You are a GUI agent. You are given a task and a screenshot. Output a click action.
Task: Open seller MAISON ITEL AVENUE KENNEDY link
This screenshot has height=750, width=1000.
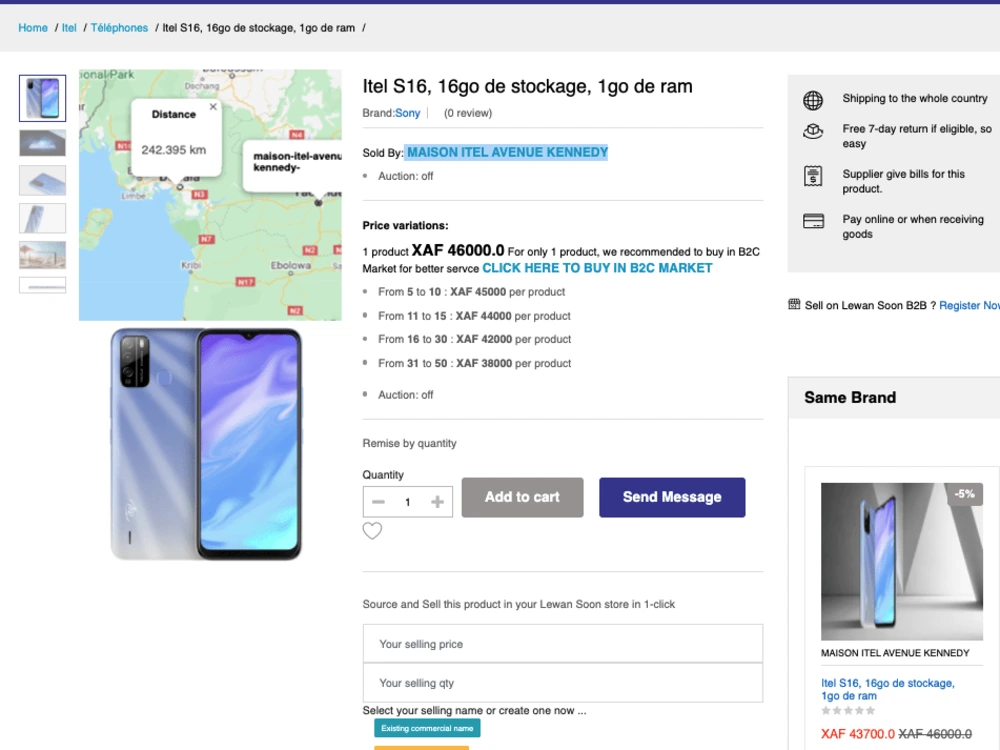tap(507, 152)
